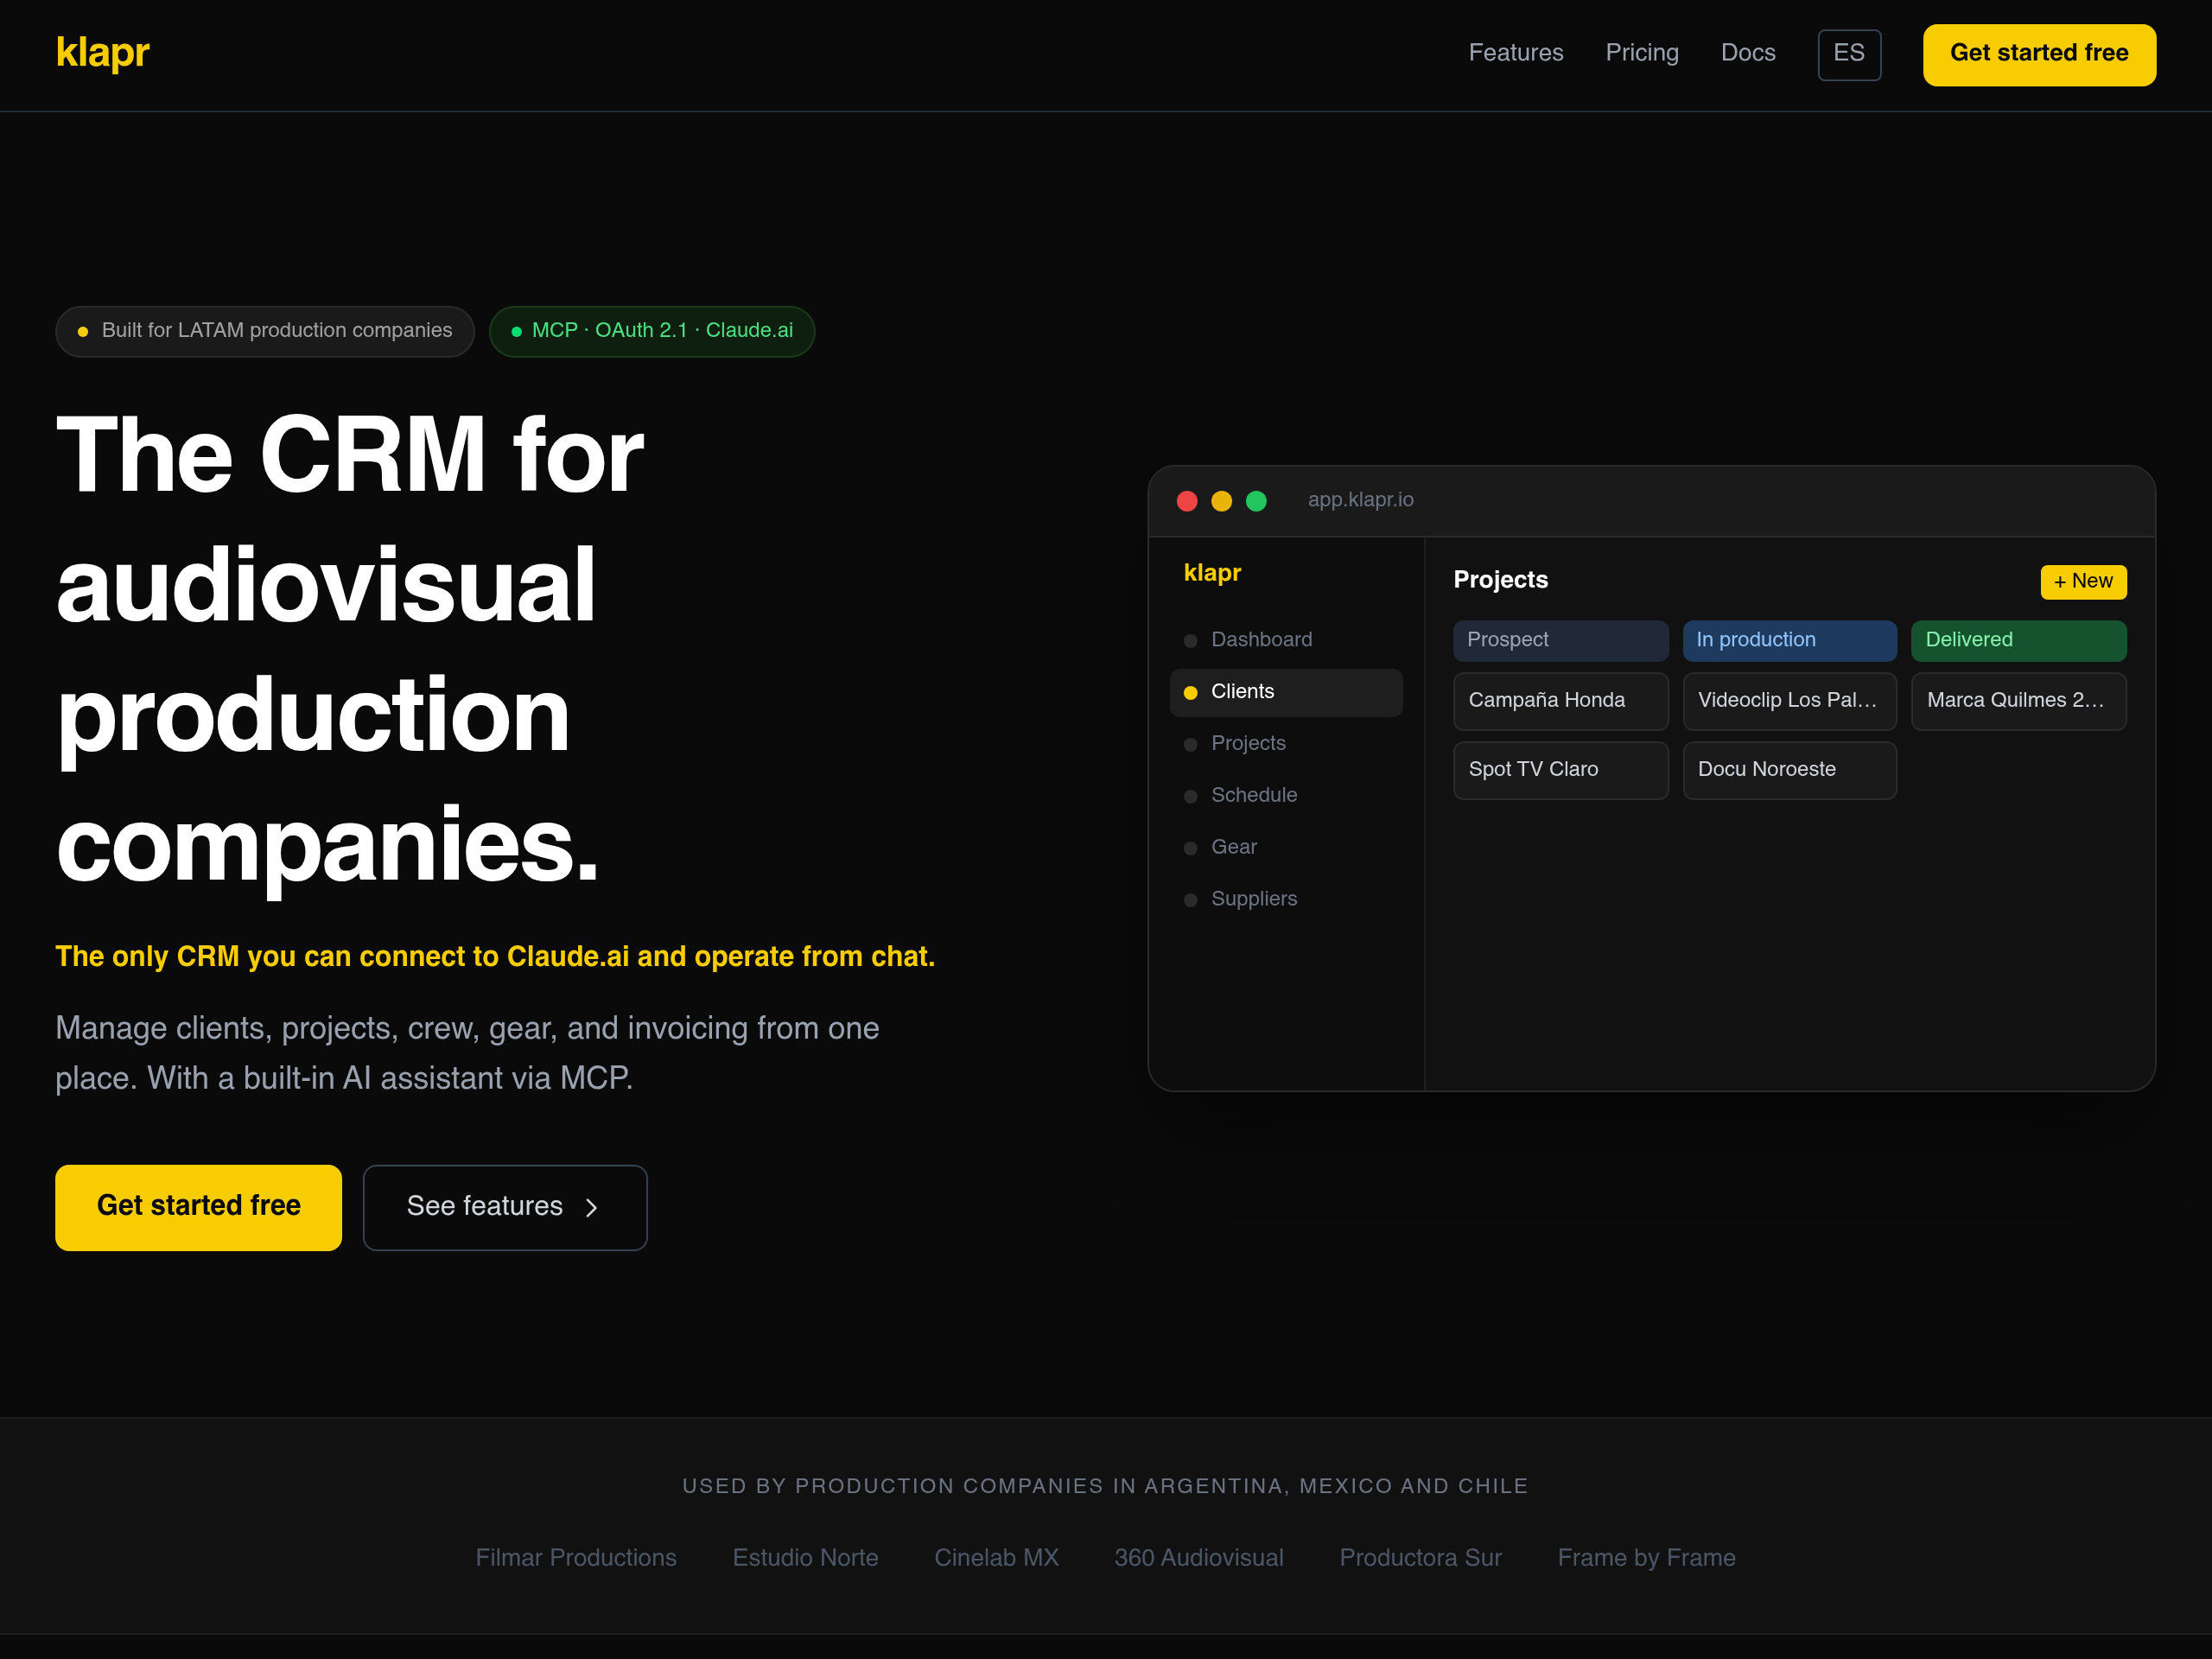
Task: Open Projects in the app sidebar
Action: [1286, 744]
